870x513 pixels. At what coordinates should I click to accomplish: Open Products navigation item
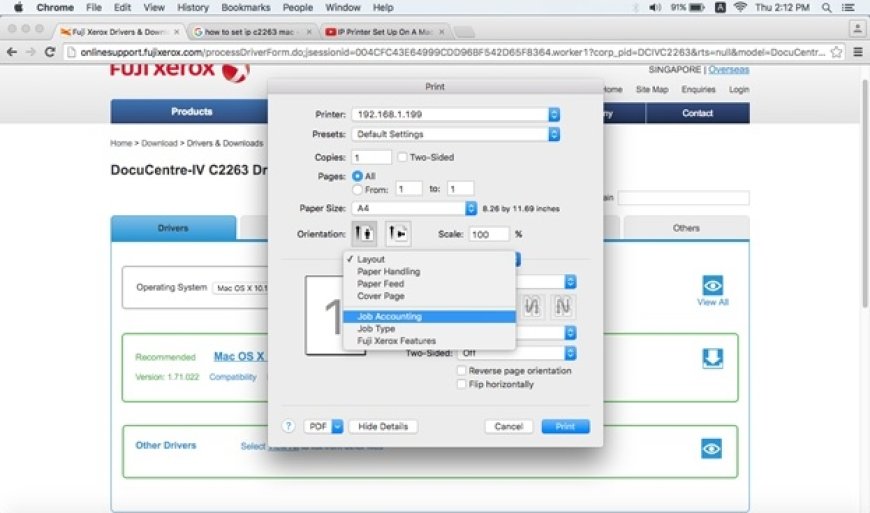coord(191,111)
